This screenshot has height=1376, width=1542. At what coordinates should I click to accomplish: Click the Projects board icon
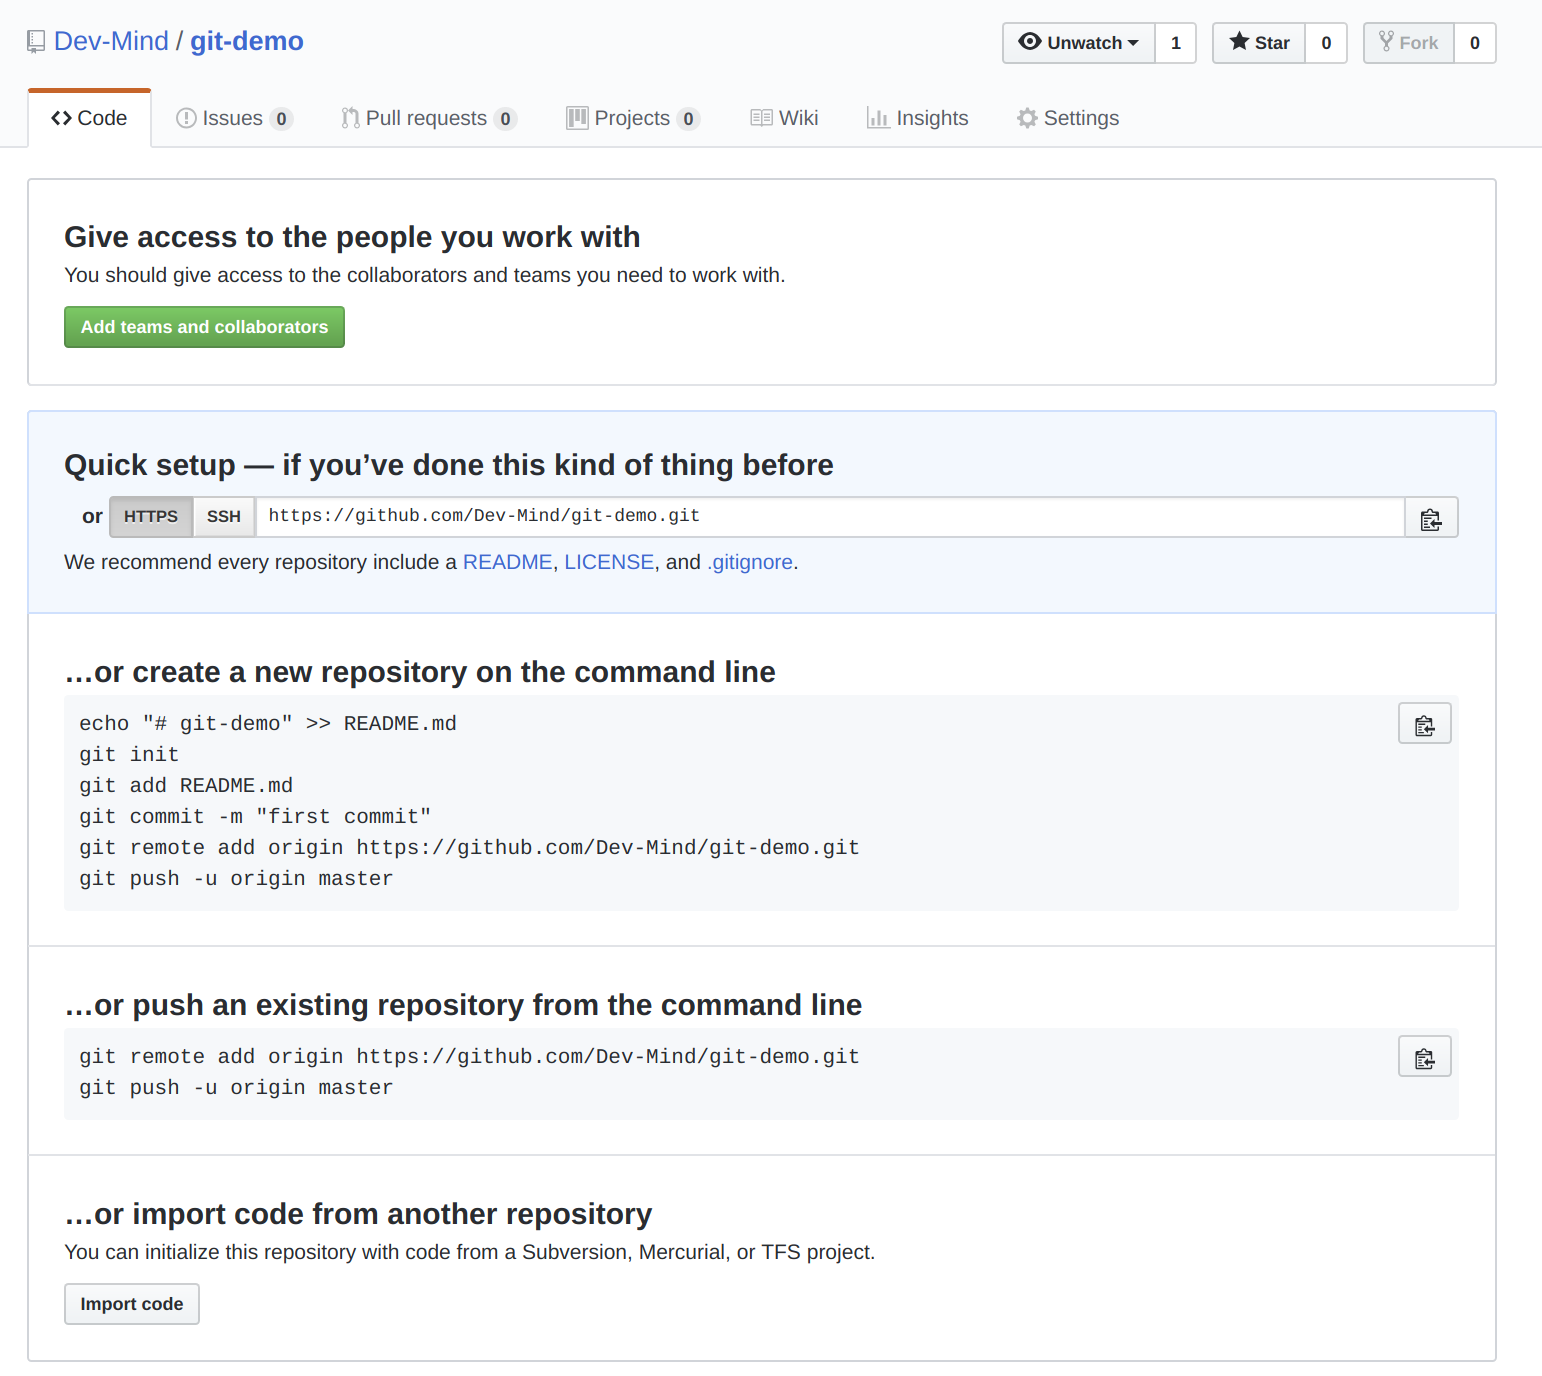(577, 118)
